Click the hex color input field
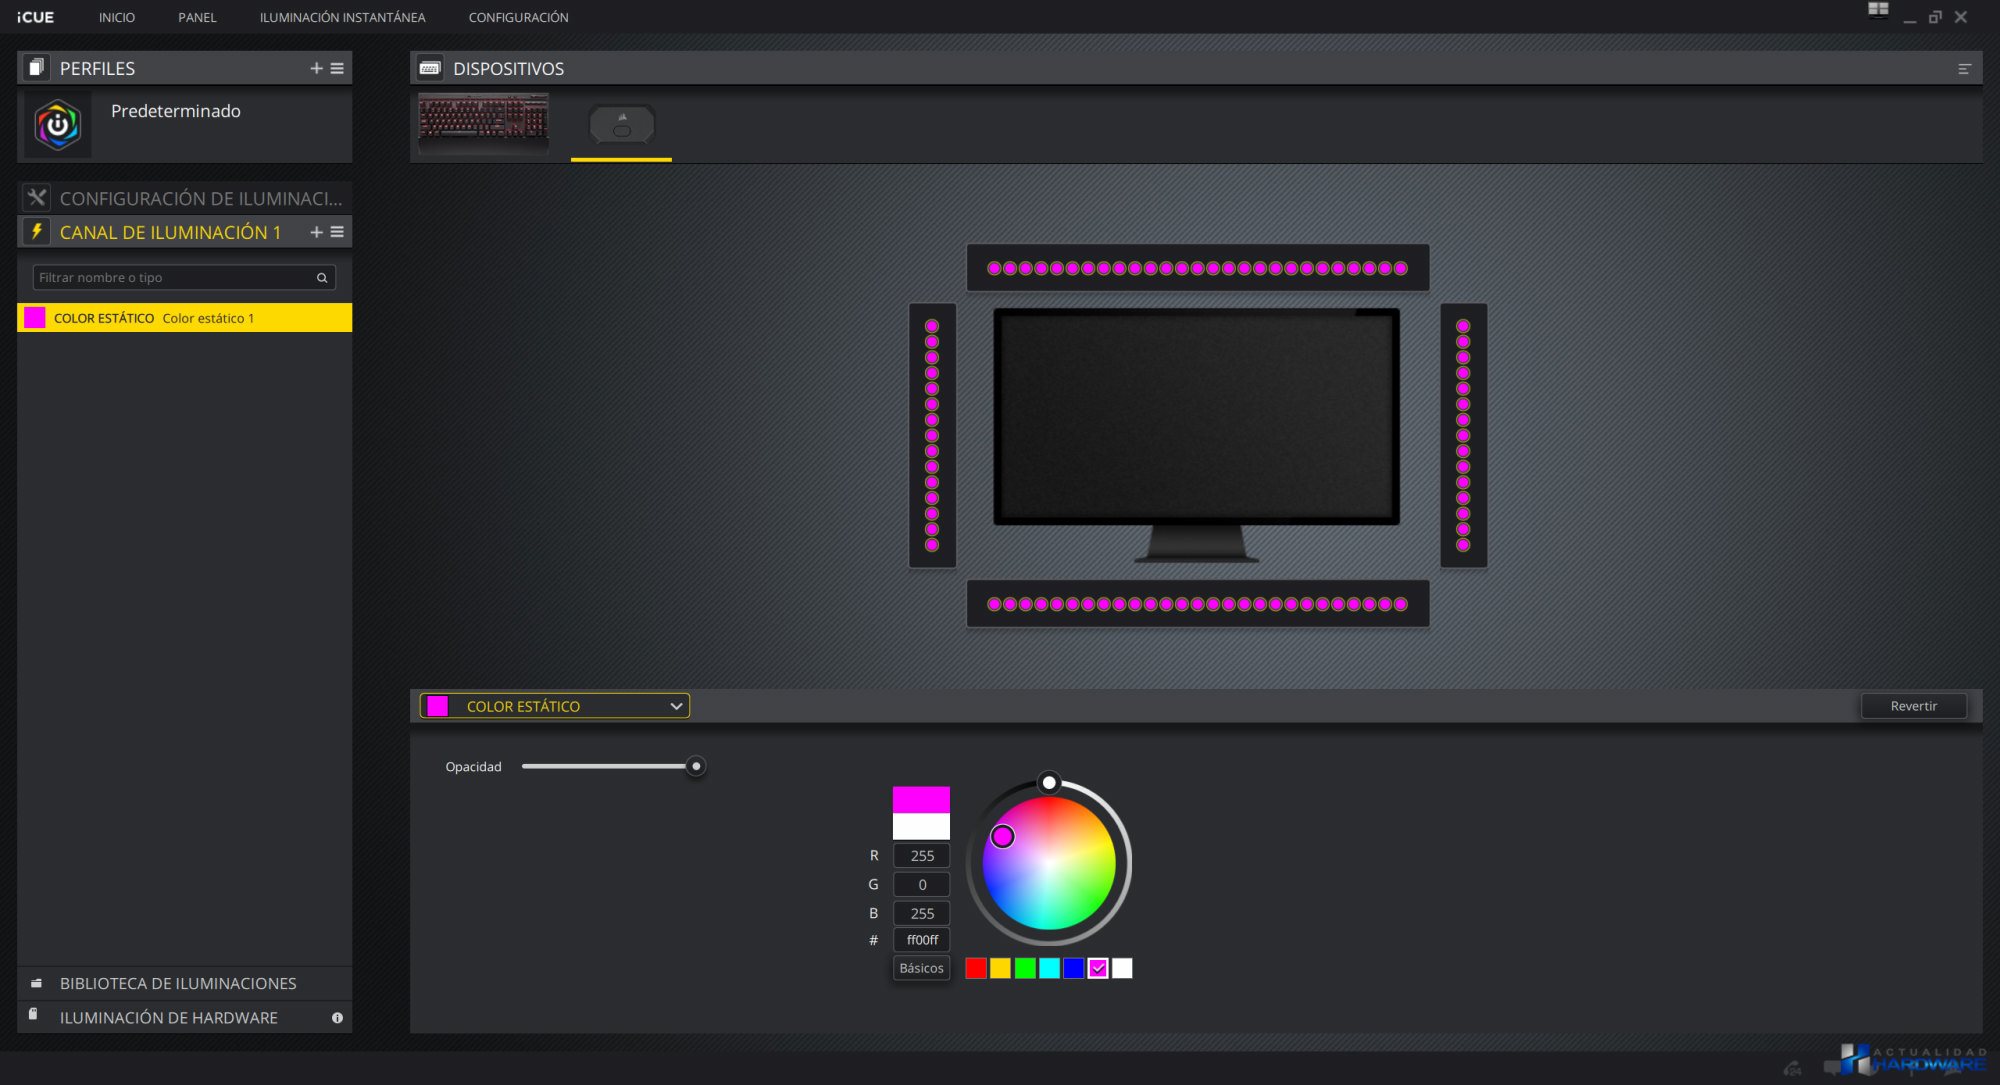The width and height of the screenshot is (2000, 1085). pyautogui.click(x=921, y=940)
